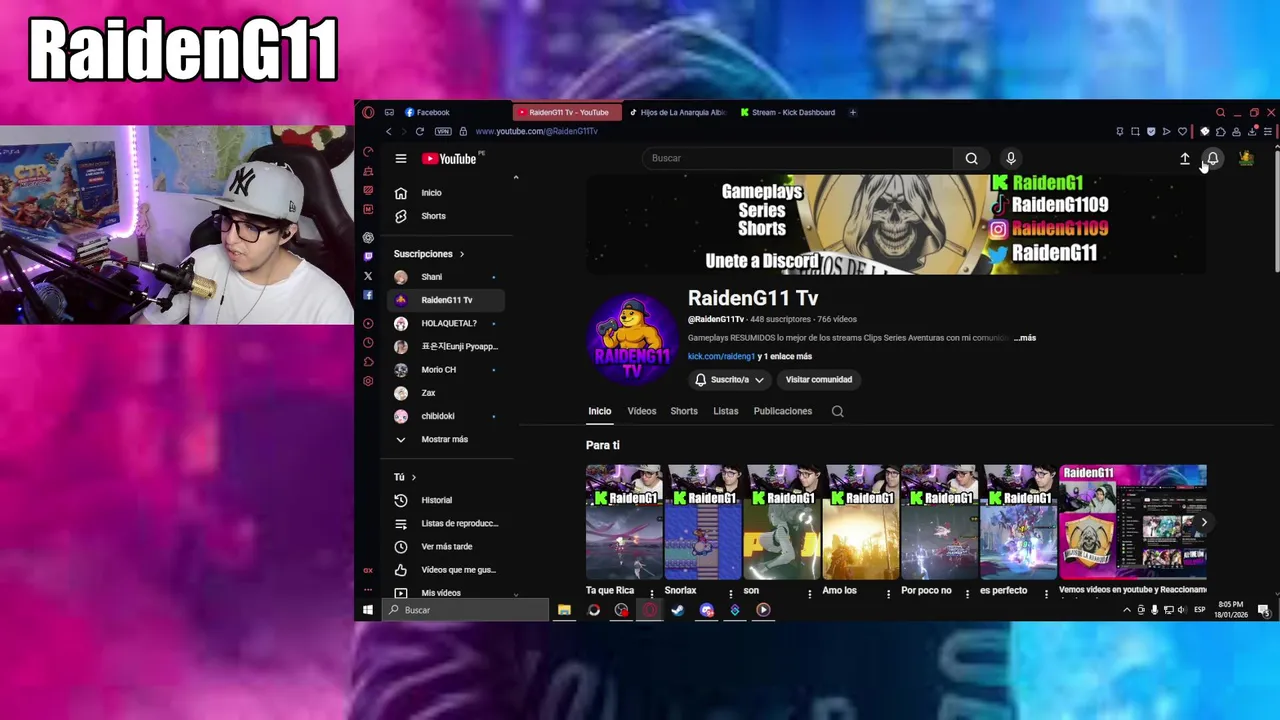
Task: Click the YouTube Buscar search field
Action: pos(798,158)
